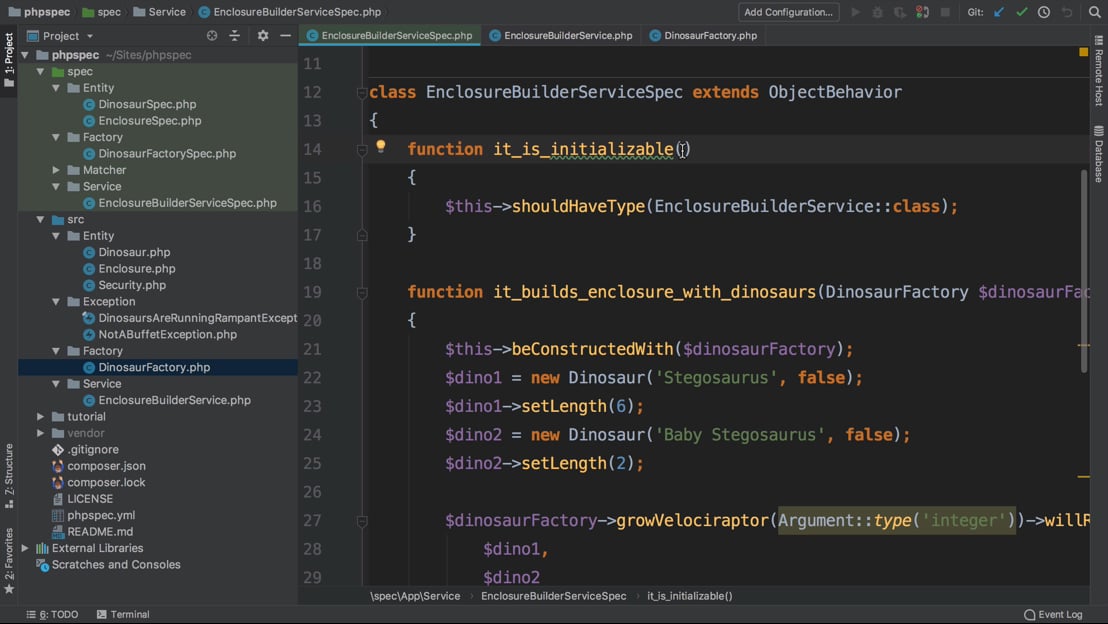This screenshot has width=1108, height=624.
Task: Click \spec\App\Service in bottom breadcrumb
Action: click(415, 596)
